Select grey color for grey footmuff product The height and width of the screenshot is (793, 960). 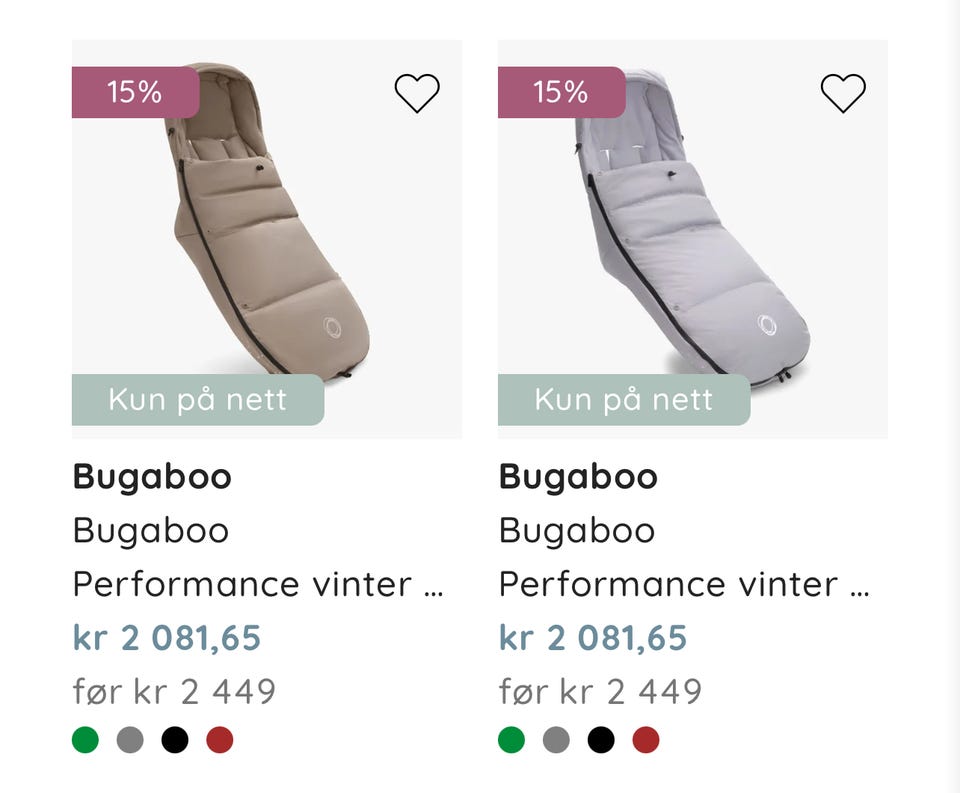556,740
